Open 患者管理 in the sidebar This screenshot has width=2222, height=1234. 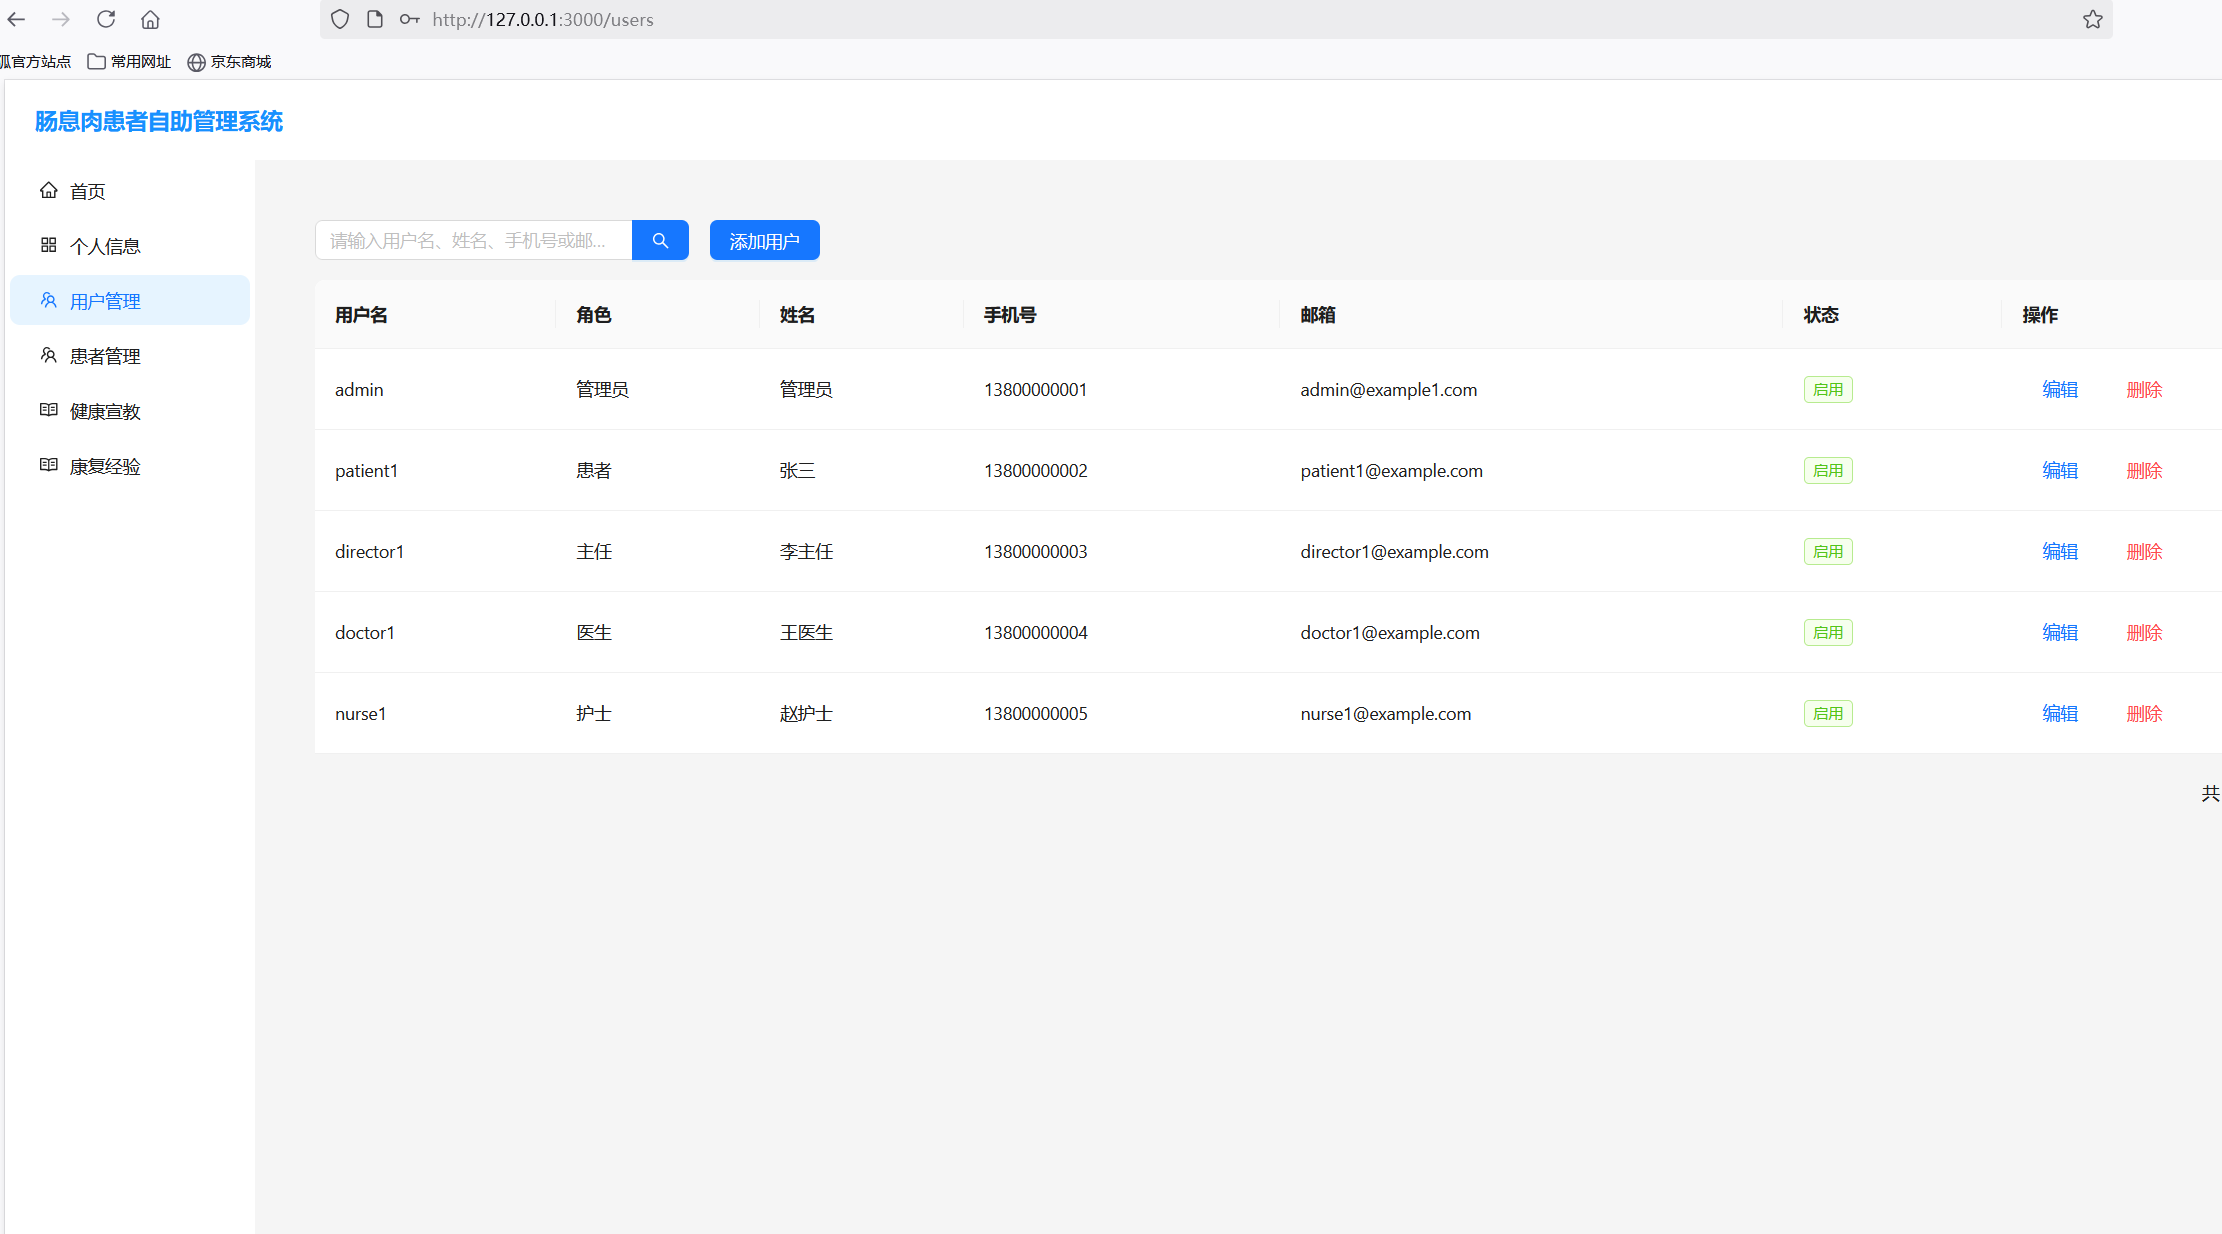tap(105, 356)
